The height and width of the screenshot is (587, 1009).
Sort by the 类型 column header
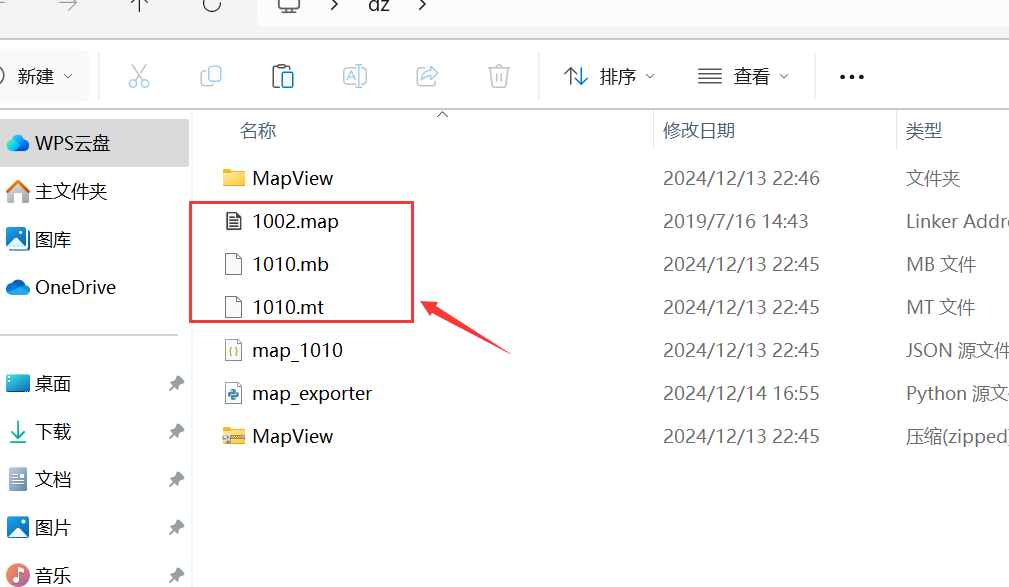click(x=923, y=131)
